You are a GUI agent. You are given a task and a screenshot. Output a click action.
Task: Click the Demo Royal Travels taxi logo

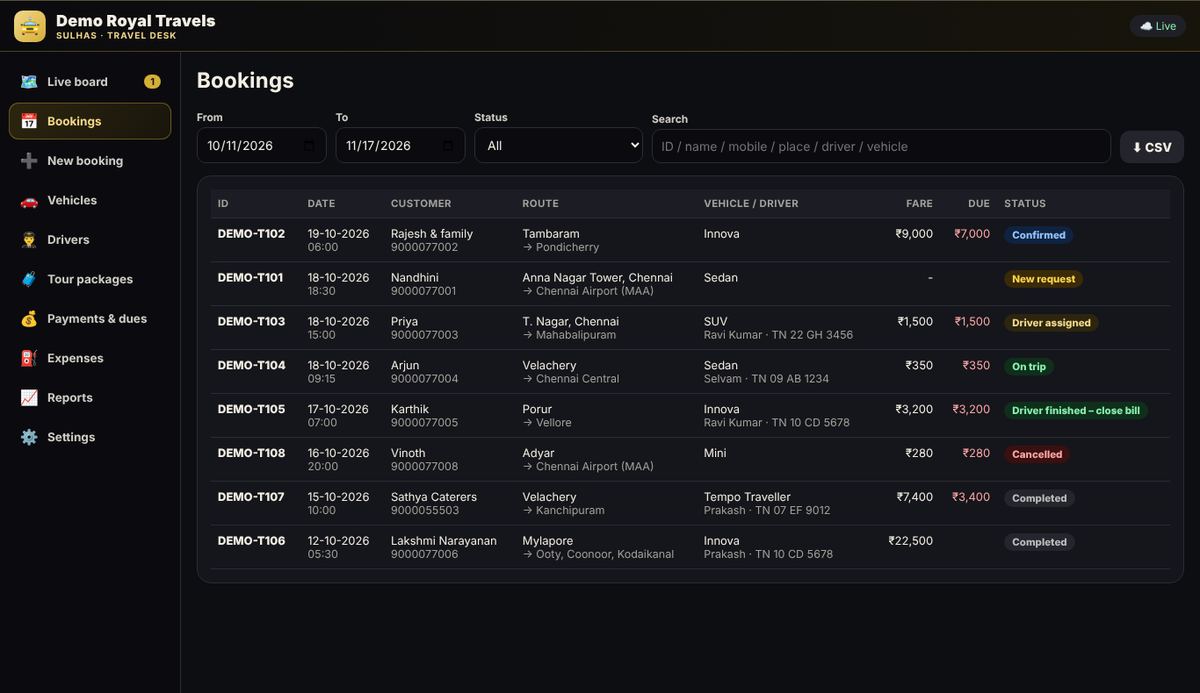coord(30,26)
